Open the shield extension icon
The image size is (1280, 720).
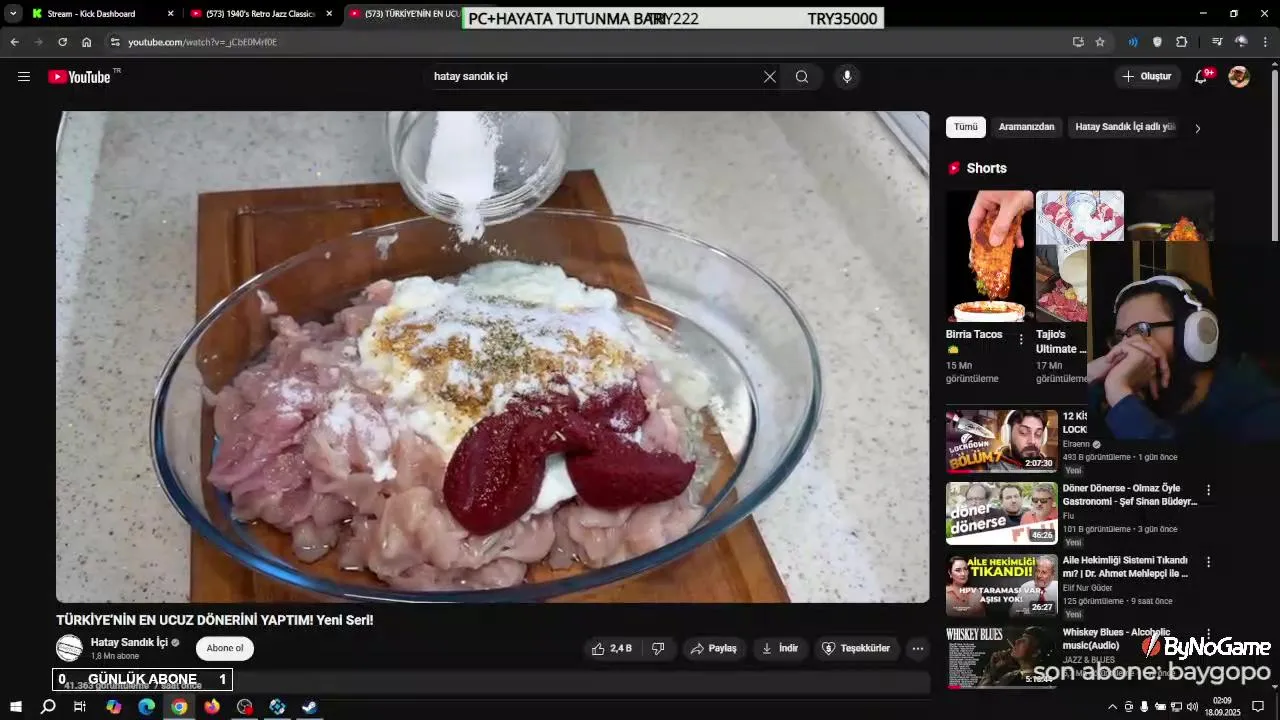1158,42
